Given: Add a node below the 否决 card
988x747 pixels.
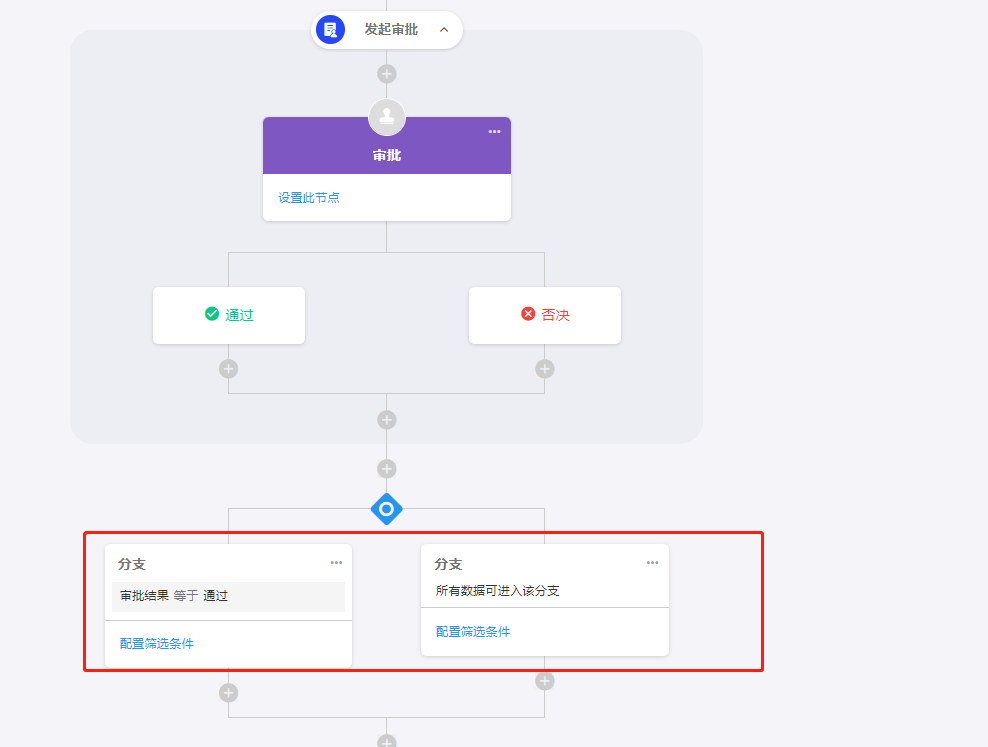Looking at the screenshot, I should coord(545,369).
